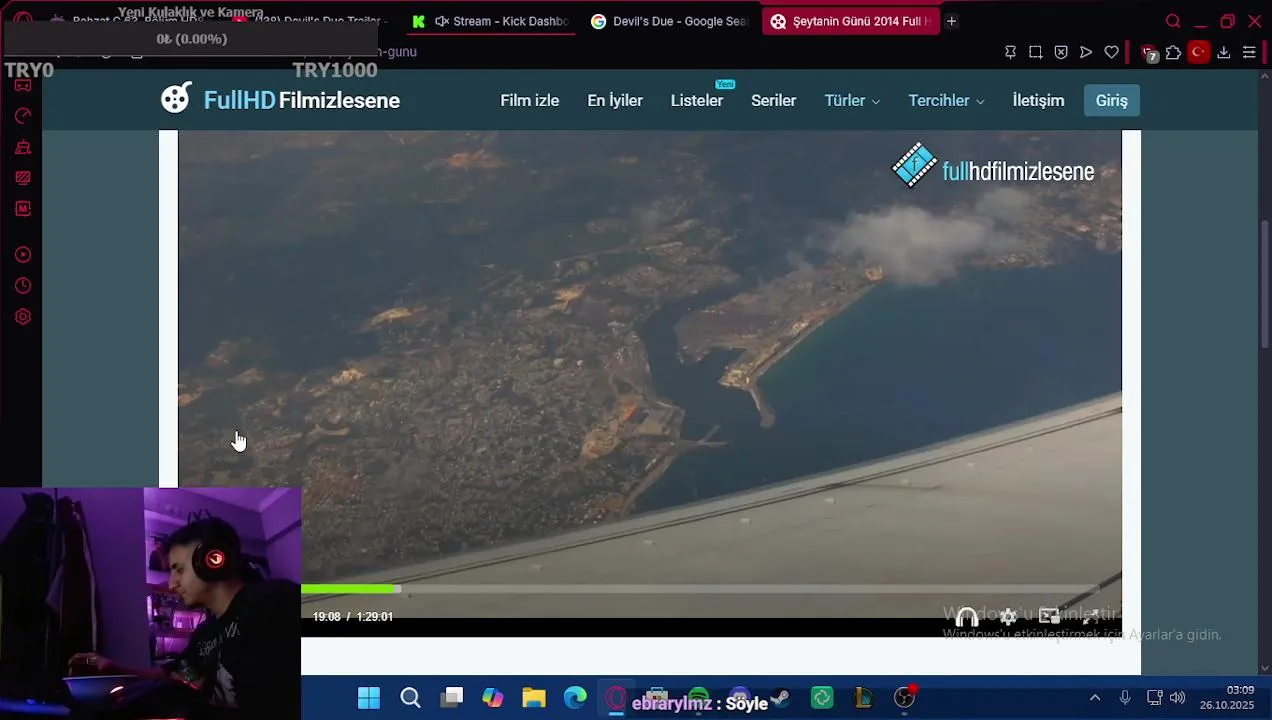Open the Seriler menu item

click(x=773, y=100)
